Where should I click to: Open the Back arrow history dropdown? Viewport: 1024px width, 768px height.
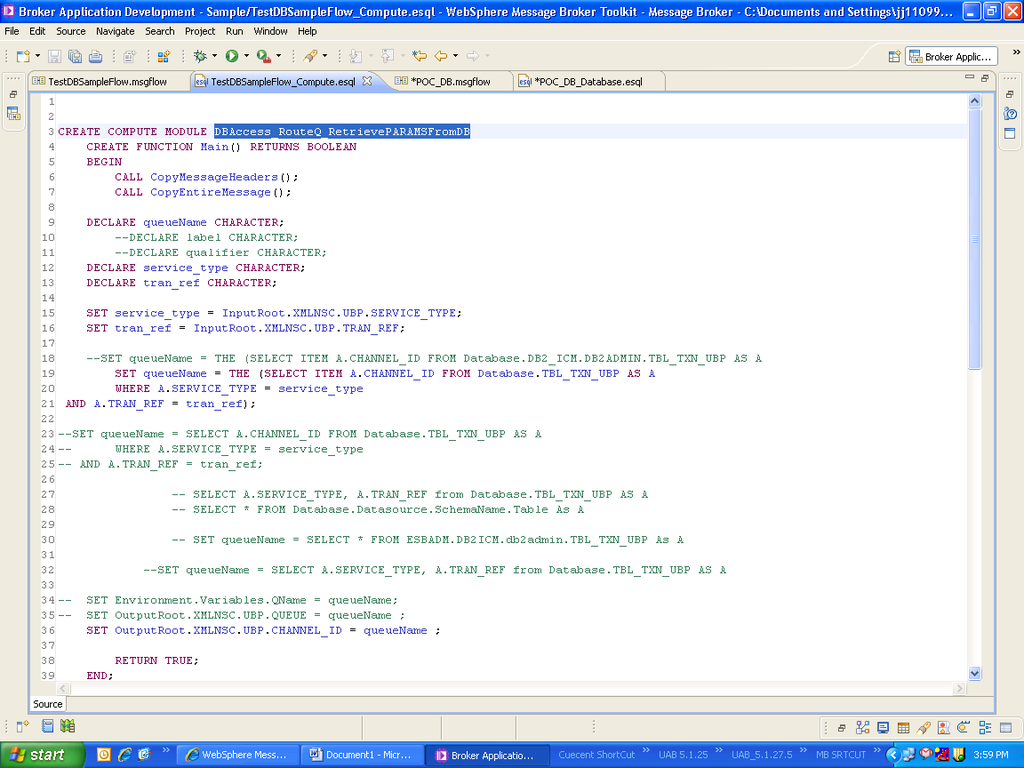(x=455, y=56)
